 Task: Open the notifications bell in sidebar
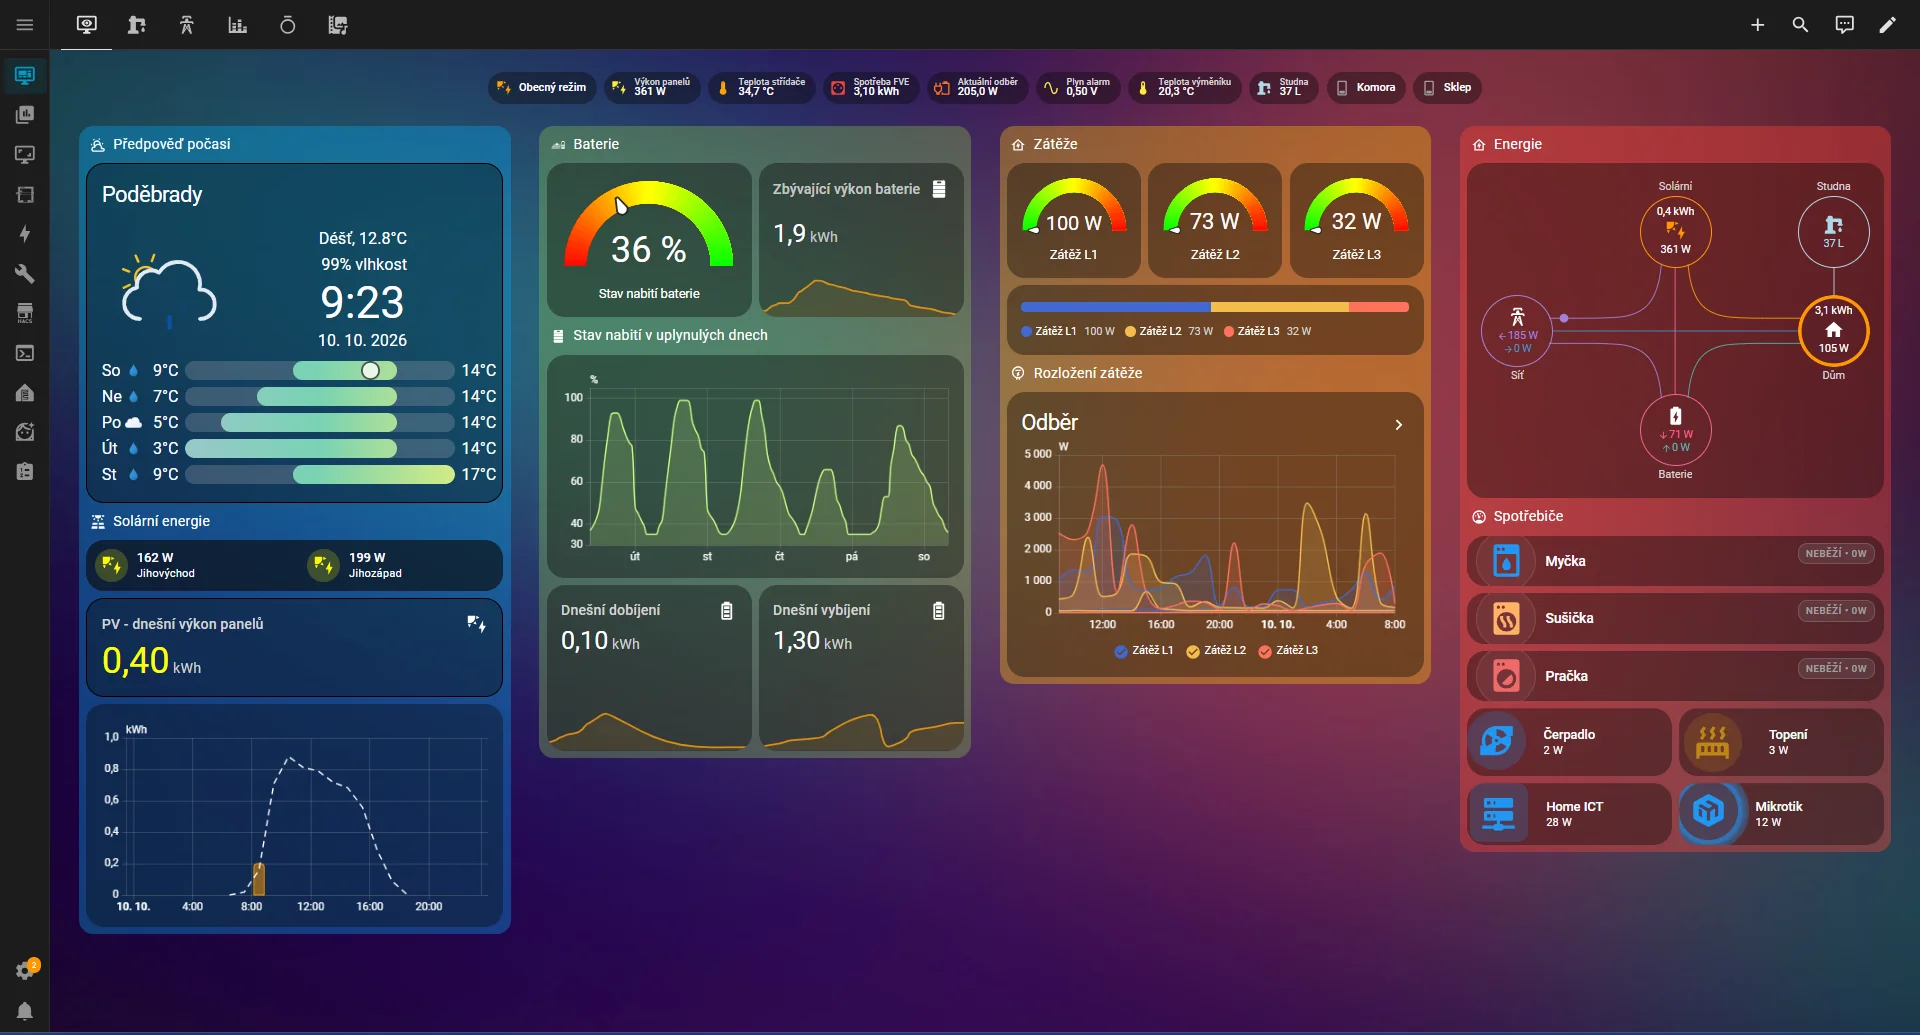[x=25, y=1011]
